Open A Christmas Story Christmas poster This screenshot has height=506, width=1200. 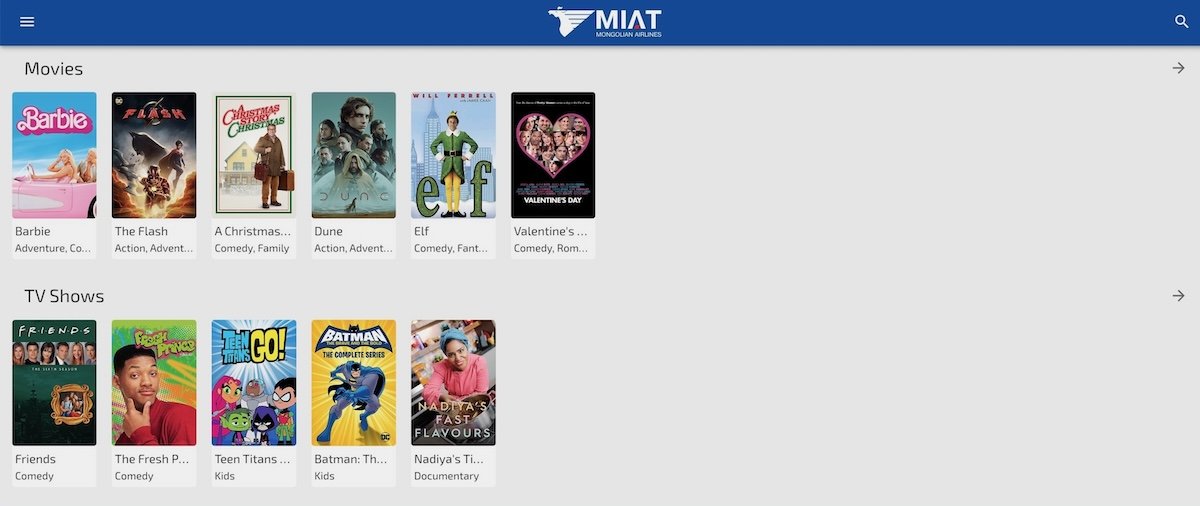(254, 155)
